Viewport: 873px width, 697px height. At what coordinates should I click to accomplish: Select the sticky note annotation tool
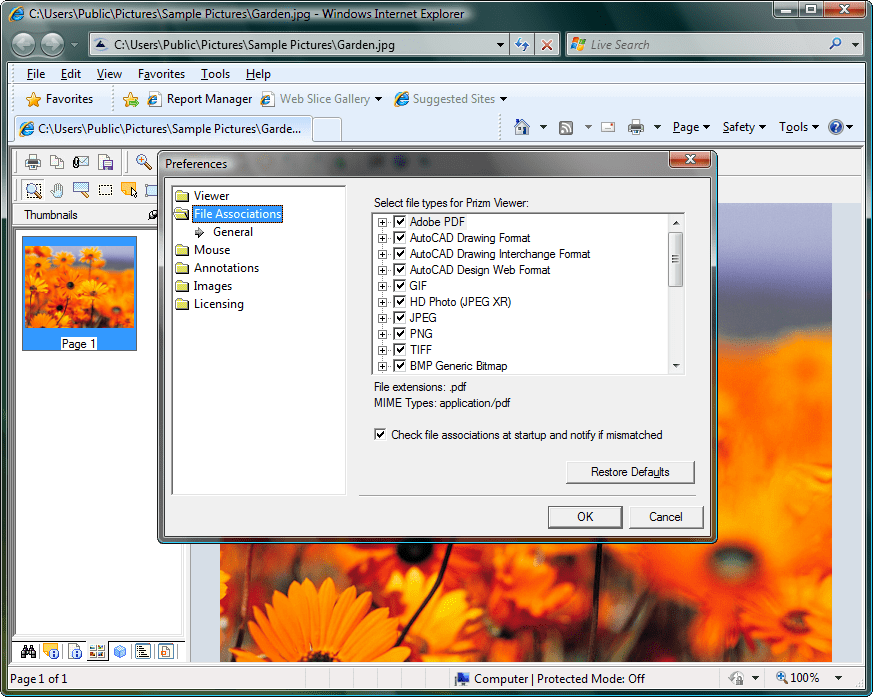point(127,190)
